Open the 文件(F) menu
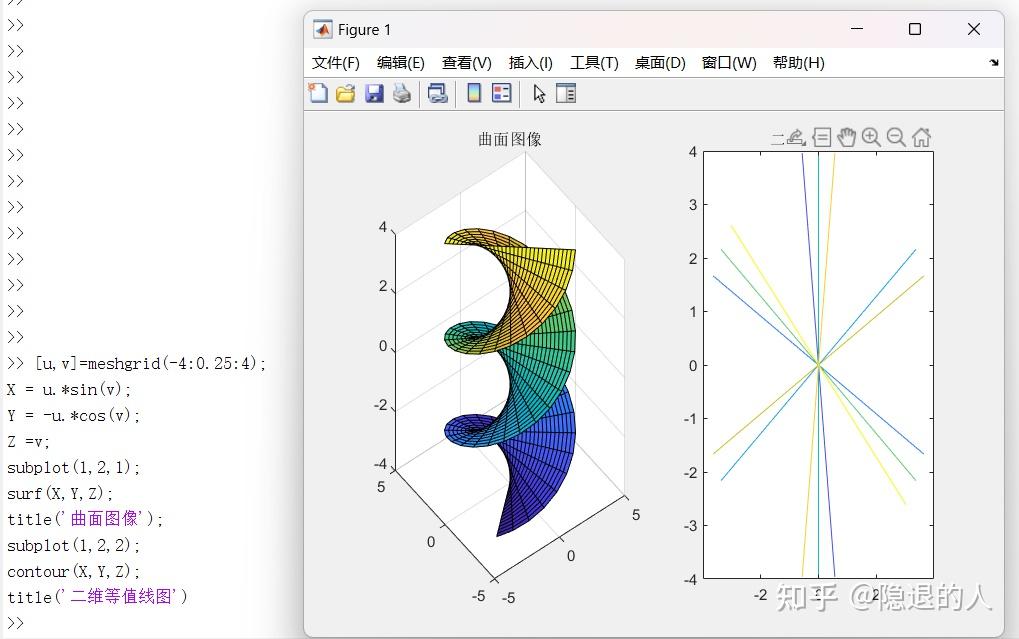The image size is (1019, 639). (335, 63)
